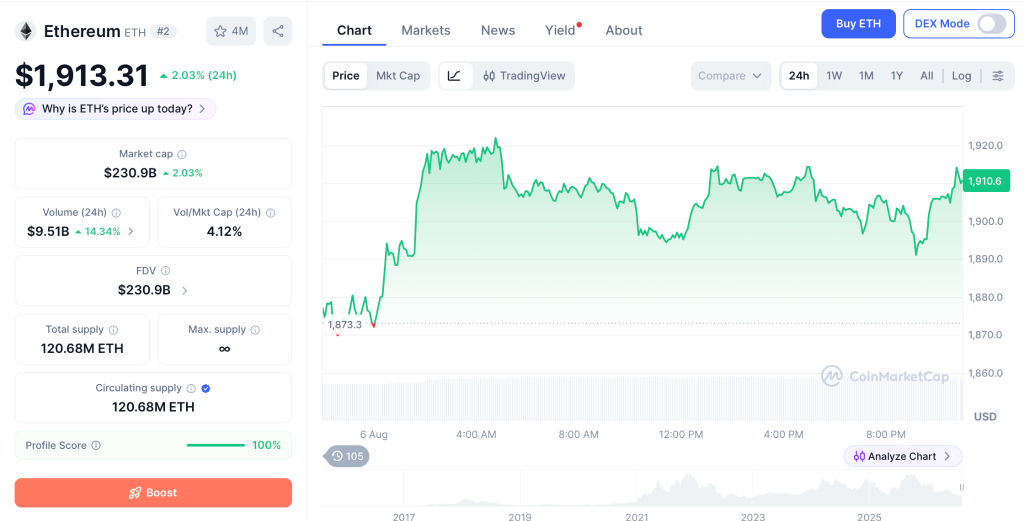Image resolution: width=1024 pixels, height=521 pixels.
Task: Click the share icon next to watchlist
Action: click(x=278, y=31)
